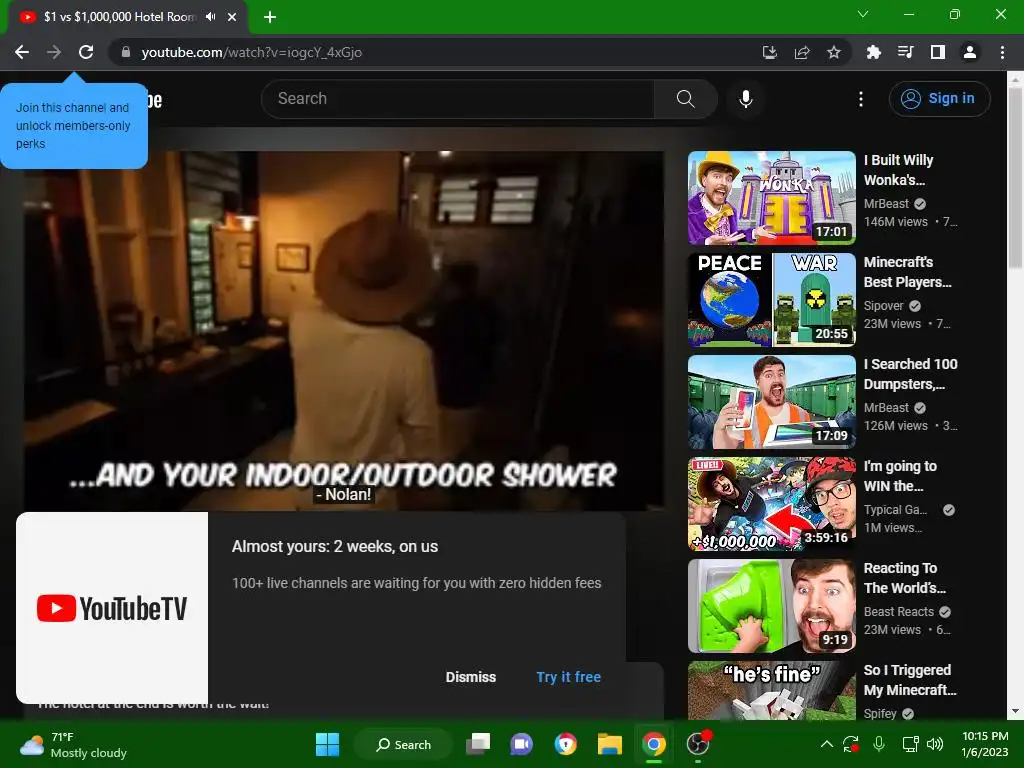This screenshot has height=768, width=1024.
Task: Search with voice using the microphone icon
Action: [746, 99]
